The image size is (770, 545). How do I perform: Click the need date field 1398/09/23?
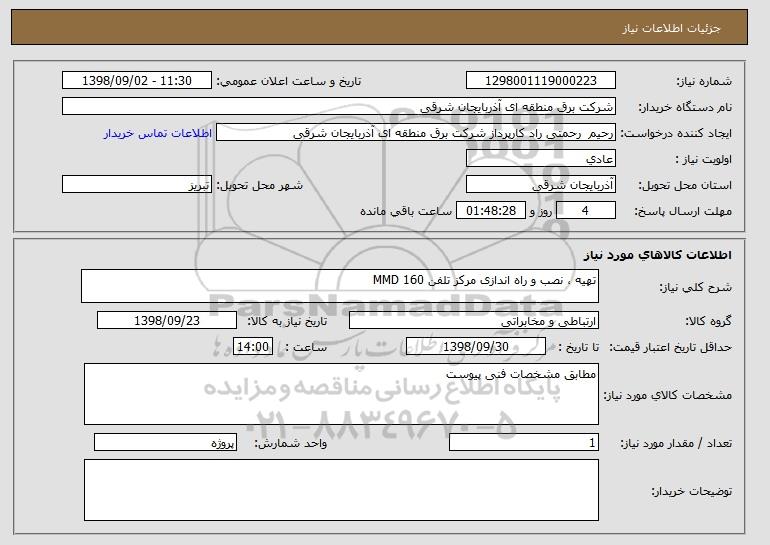tap(167, 321)
